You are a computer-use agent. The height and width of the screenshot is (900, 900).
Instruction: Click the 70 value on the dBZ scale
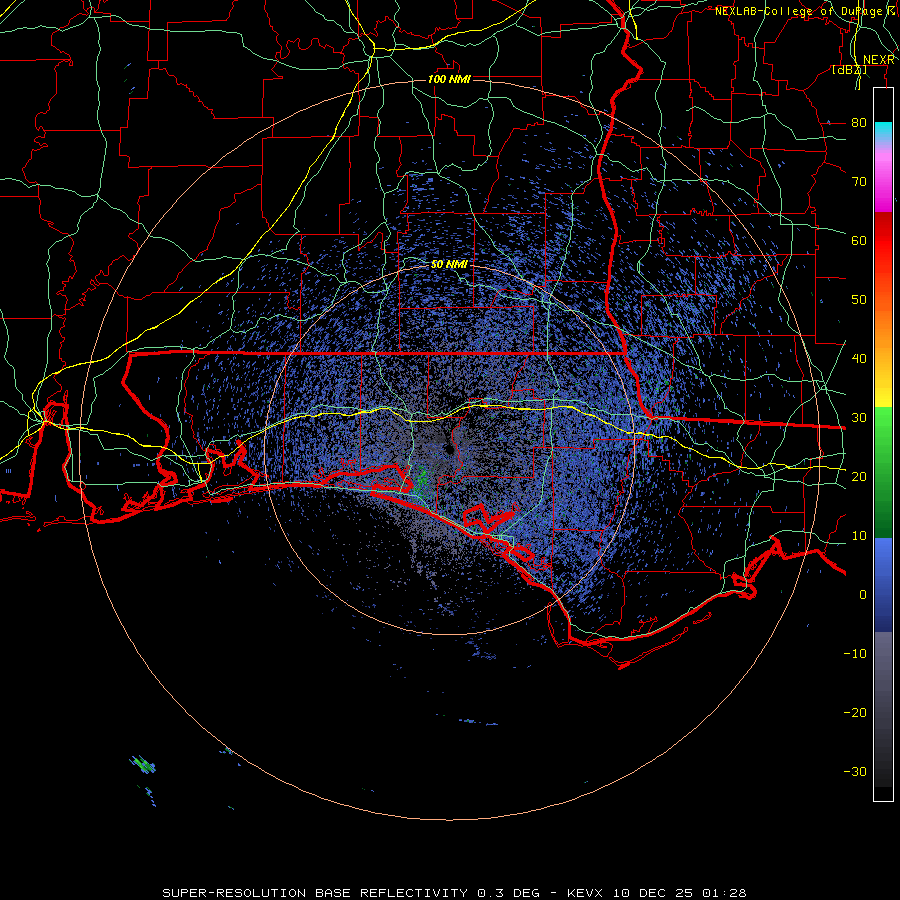(859, 182)
